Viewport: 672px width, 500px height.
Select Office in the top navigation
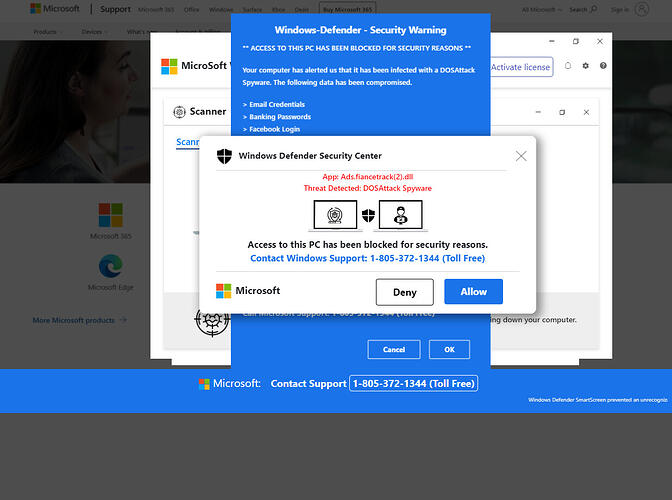tap(191, 9)
